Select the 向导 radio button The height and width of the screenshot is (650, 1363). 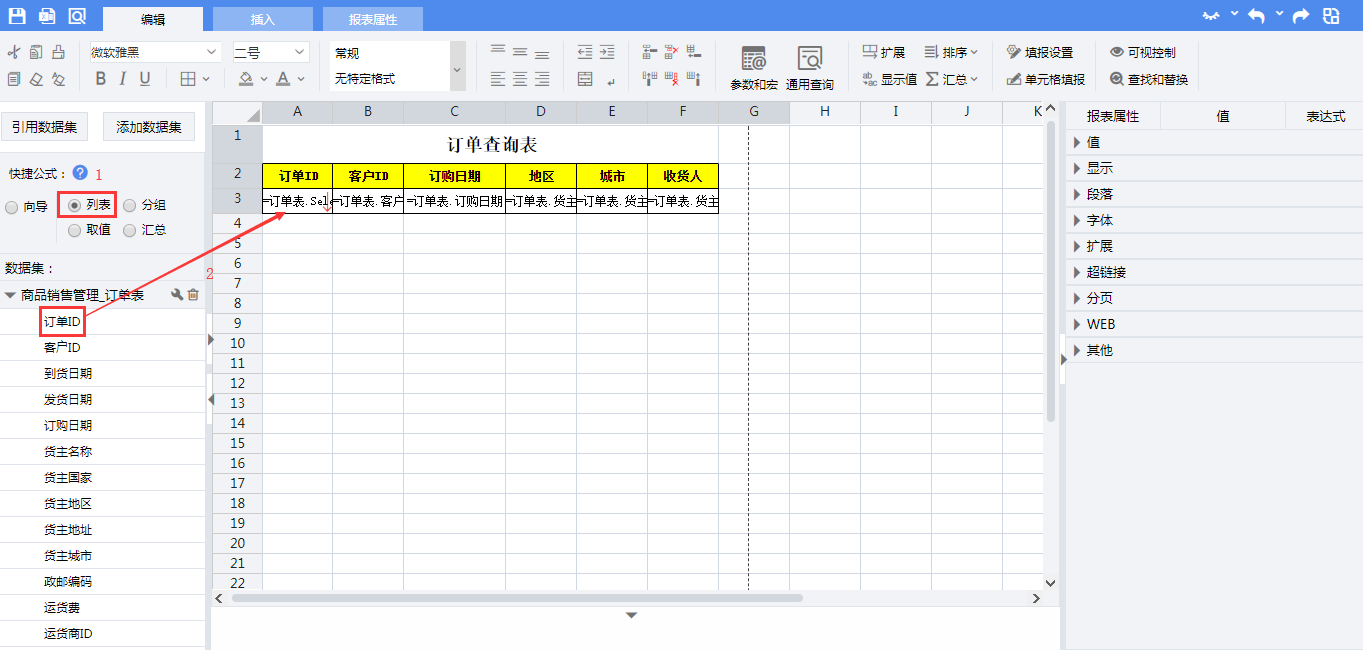tap(12, 207)
